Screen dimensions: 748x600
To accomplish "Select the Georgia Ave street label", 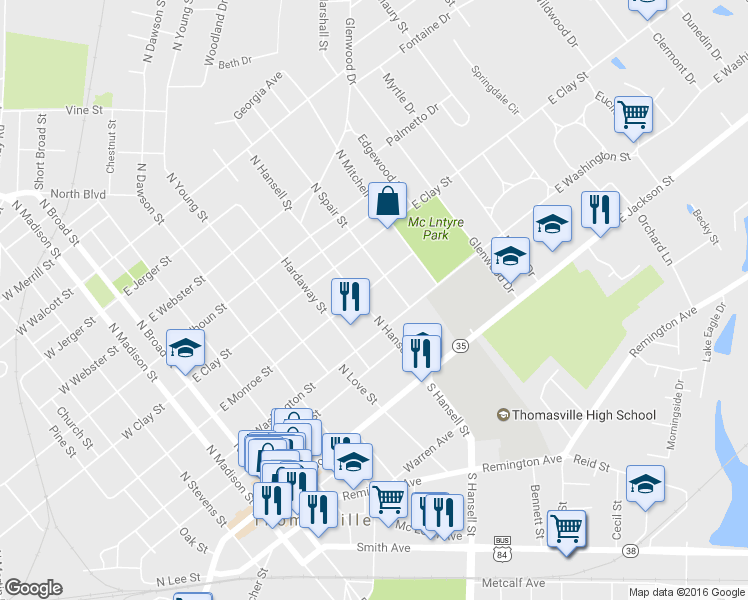I will click(258, 95).
